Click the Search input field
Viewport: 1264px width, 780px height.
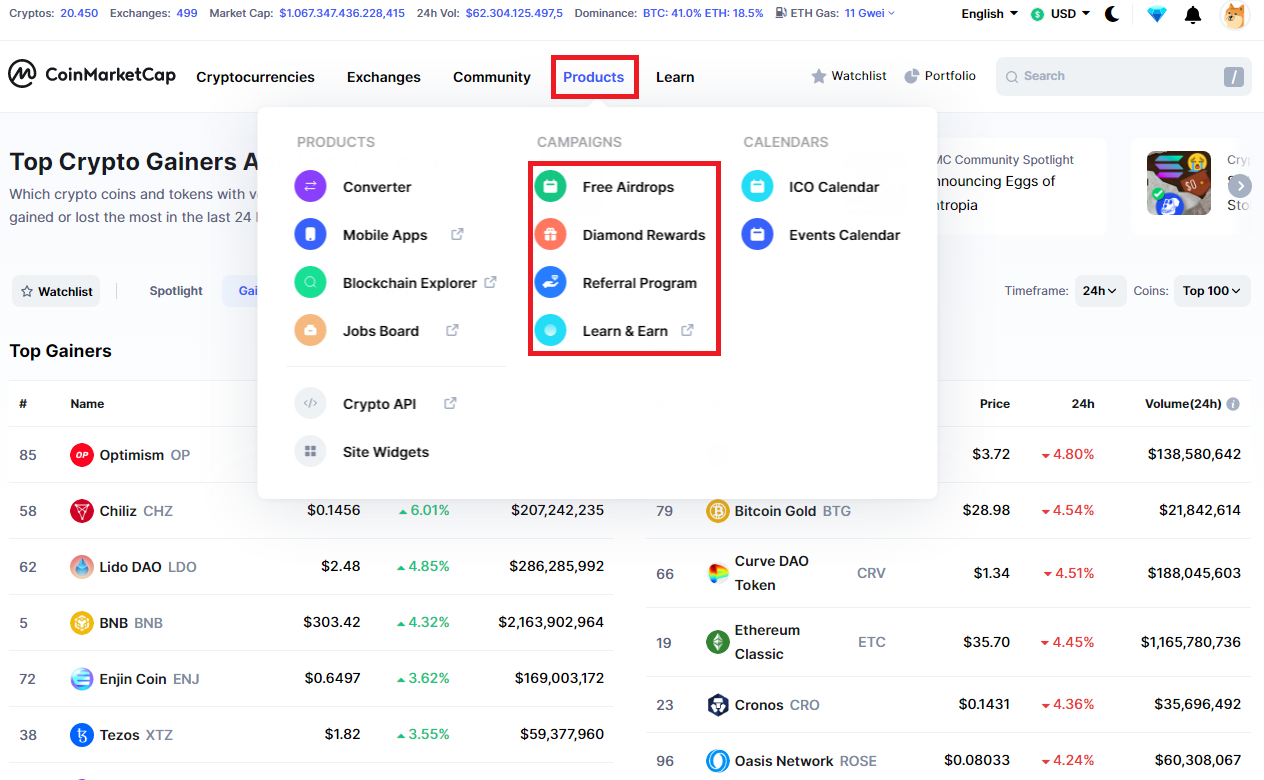pyautogui.click(x=1124, y=76)
